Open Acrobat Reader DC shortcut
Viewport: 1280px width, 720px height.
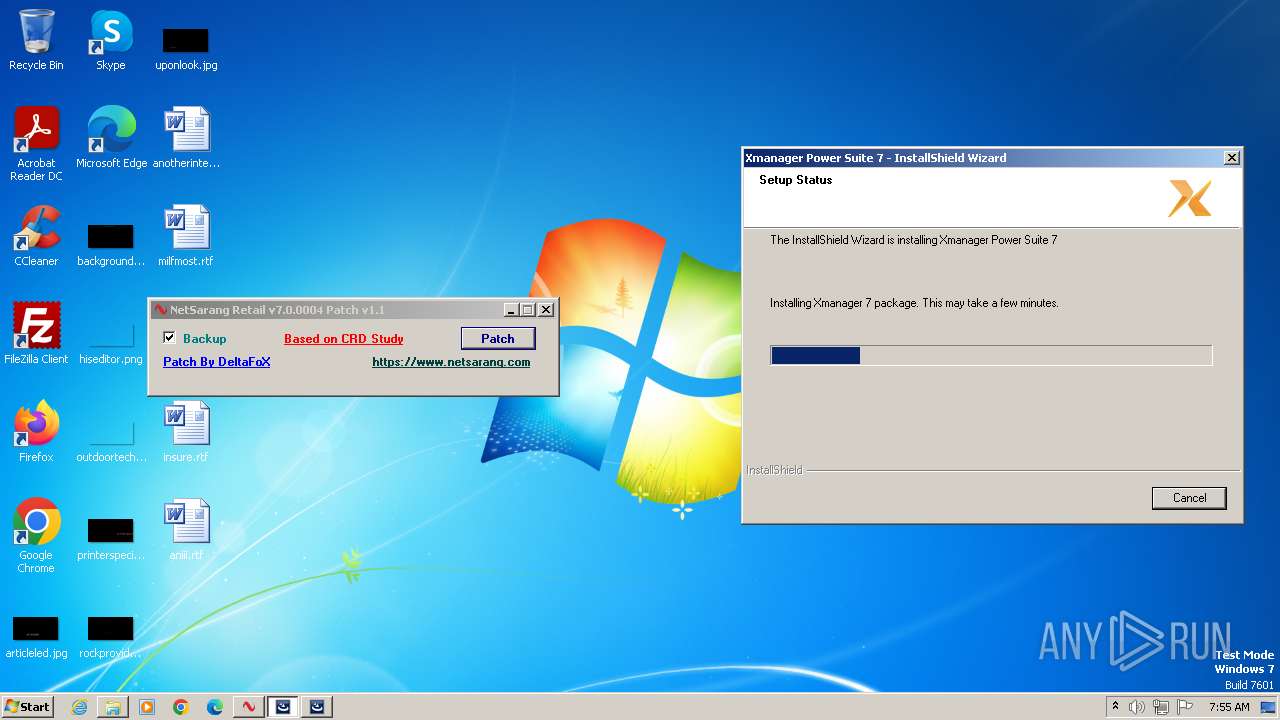(36, 143)
